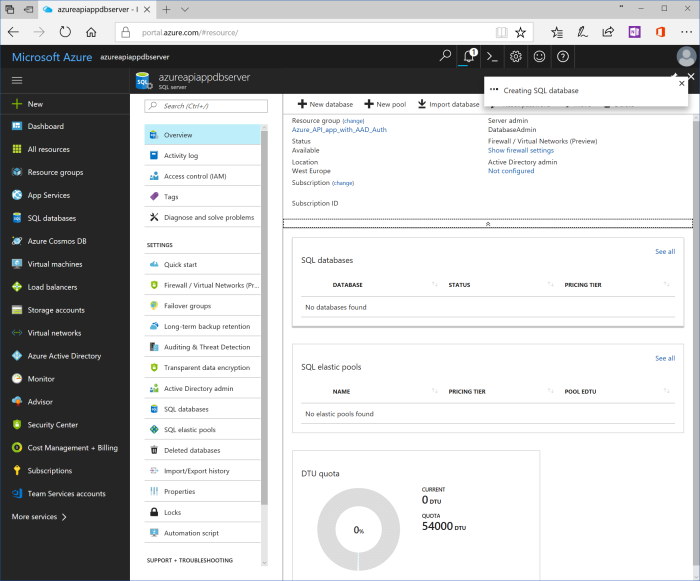Screen dimensions: 700x581
Task: Sort by DATABASE column
Action: tap(347, 285)
